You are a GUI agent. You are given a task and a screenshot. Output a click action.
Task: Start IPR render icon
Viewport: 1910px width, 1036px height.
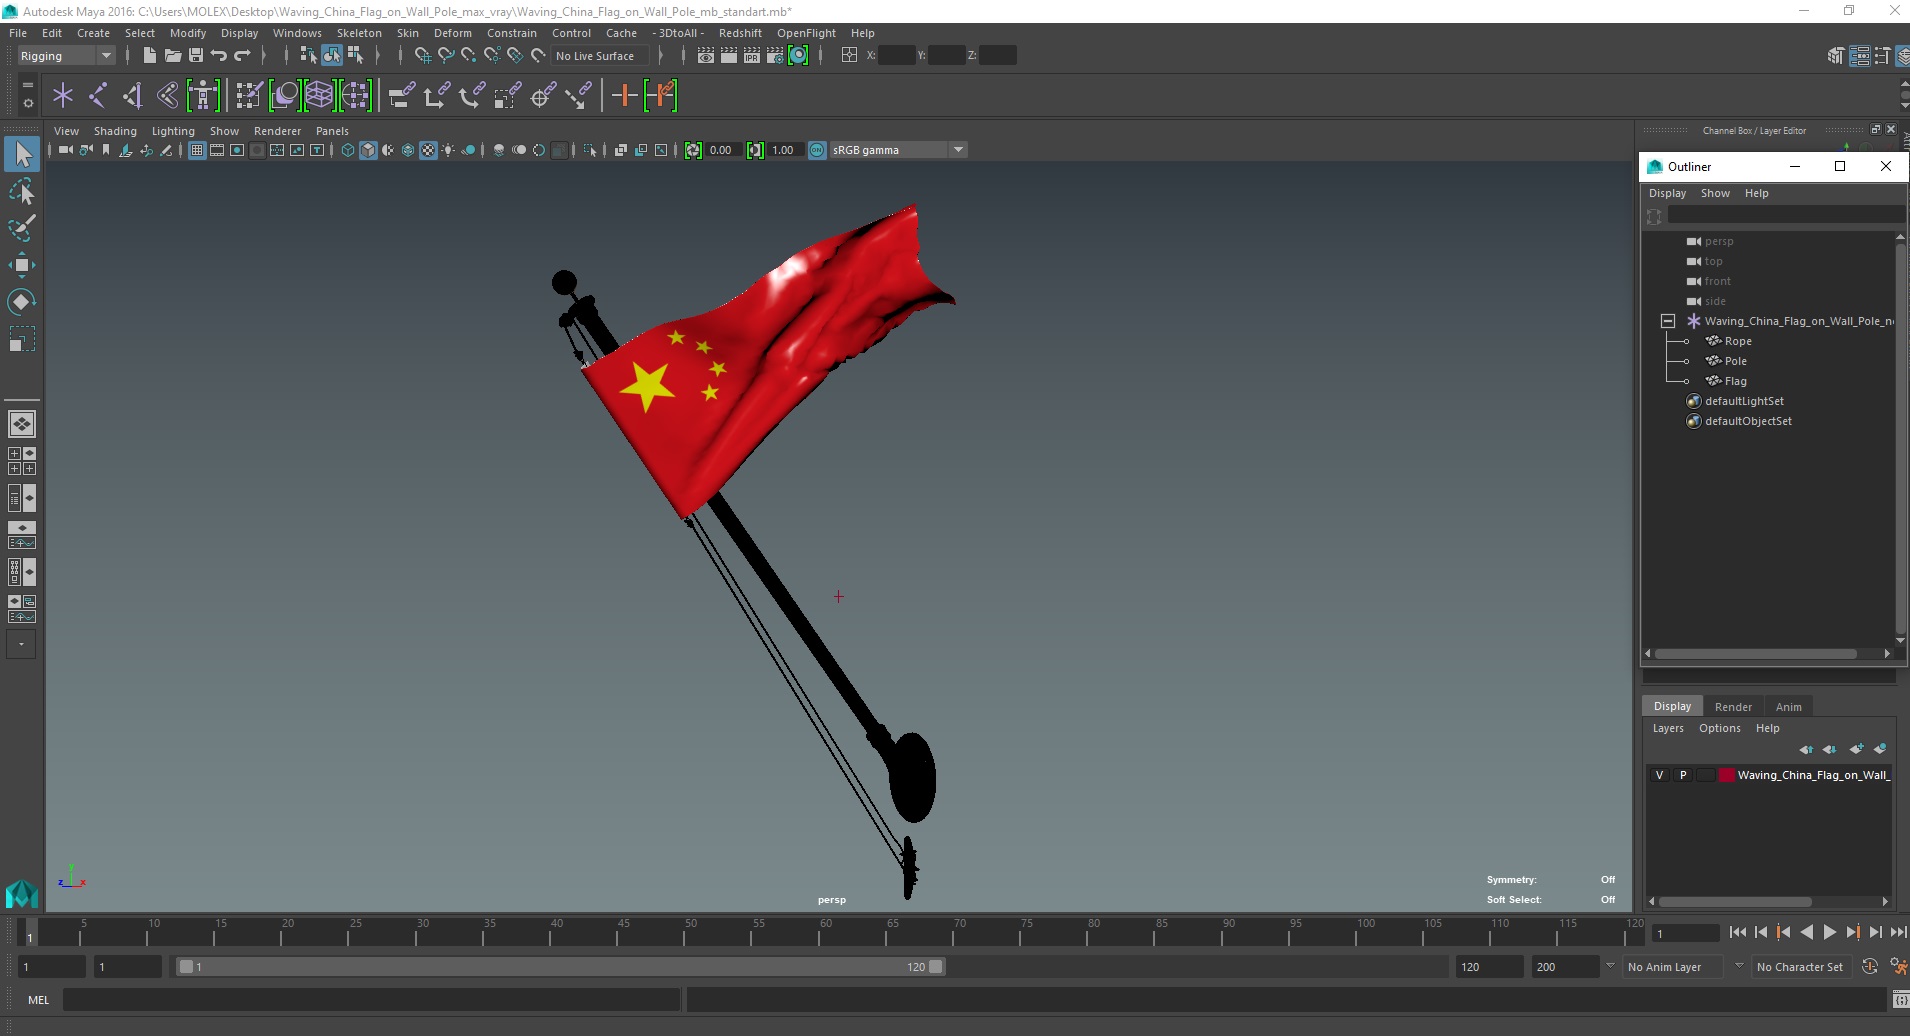752,56
